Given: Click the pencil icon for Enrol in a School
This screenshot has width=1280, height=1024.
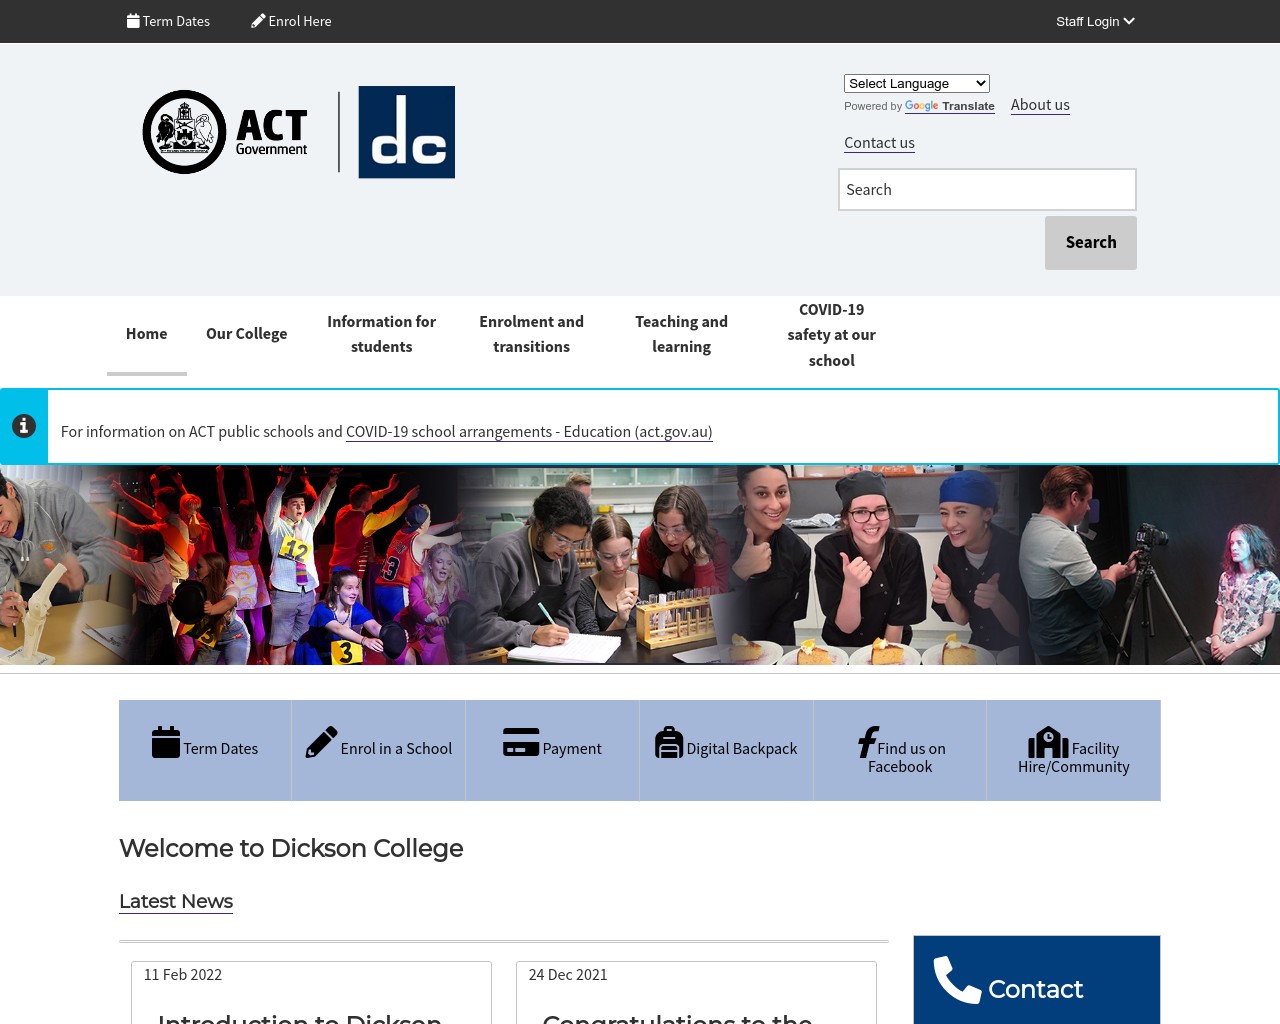Looking at the screenshot, I should tap(321, 742).
